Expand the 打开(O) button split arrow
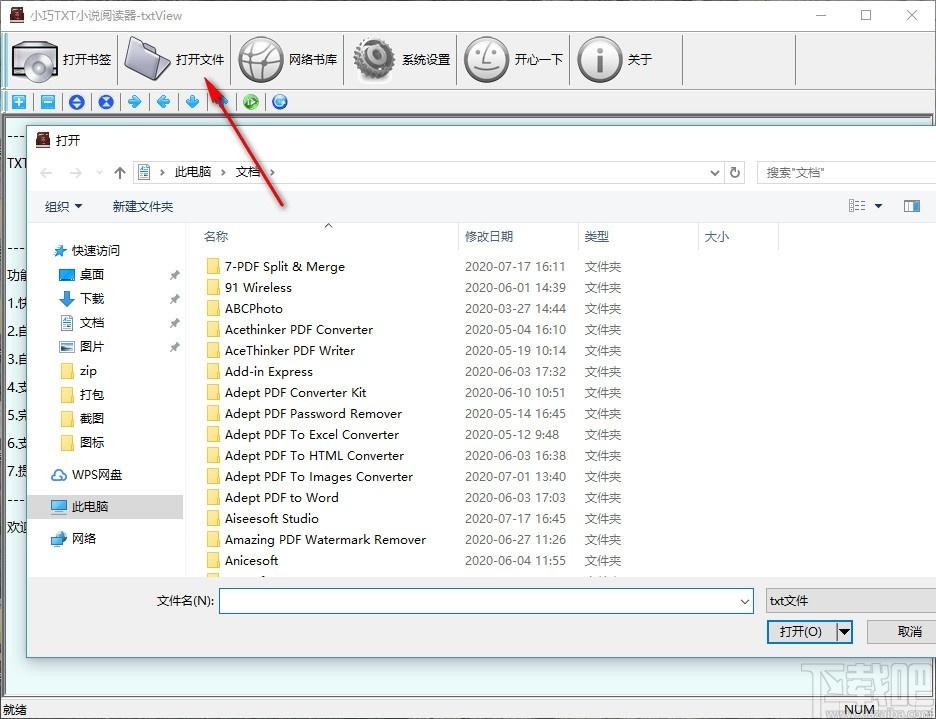 tap(844, 631)
